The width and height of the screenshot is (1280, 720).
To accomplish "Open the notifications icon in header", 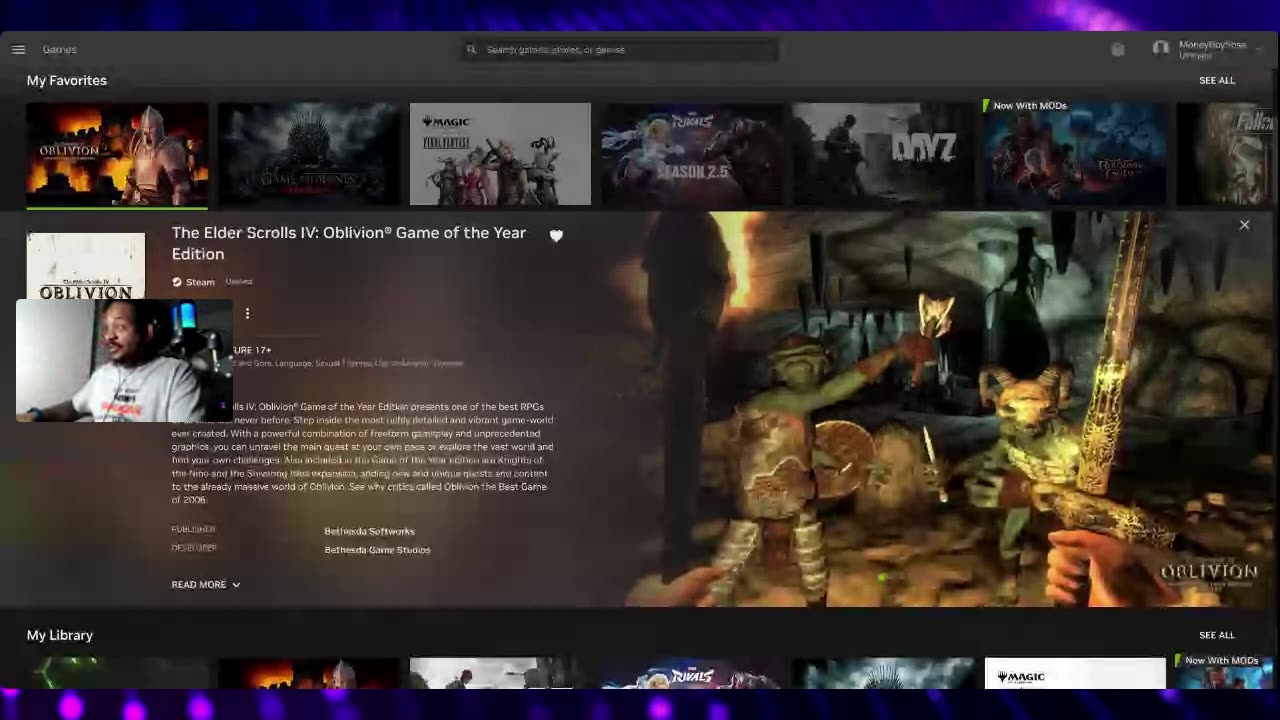I will (x=1118, y=49).
